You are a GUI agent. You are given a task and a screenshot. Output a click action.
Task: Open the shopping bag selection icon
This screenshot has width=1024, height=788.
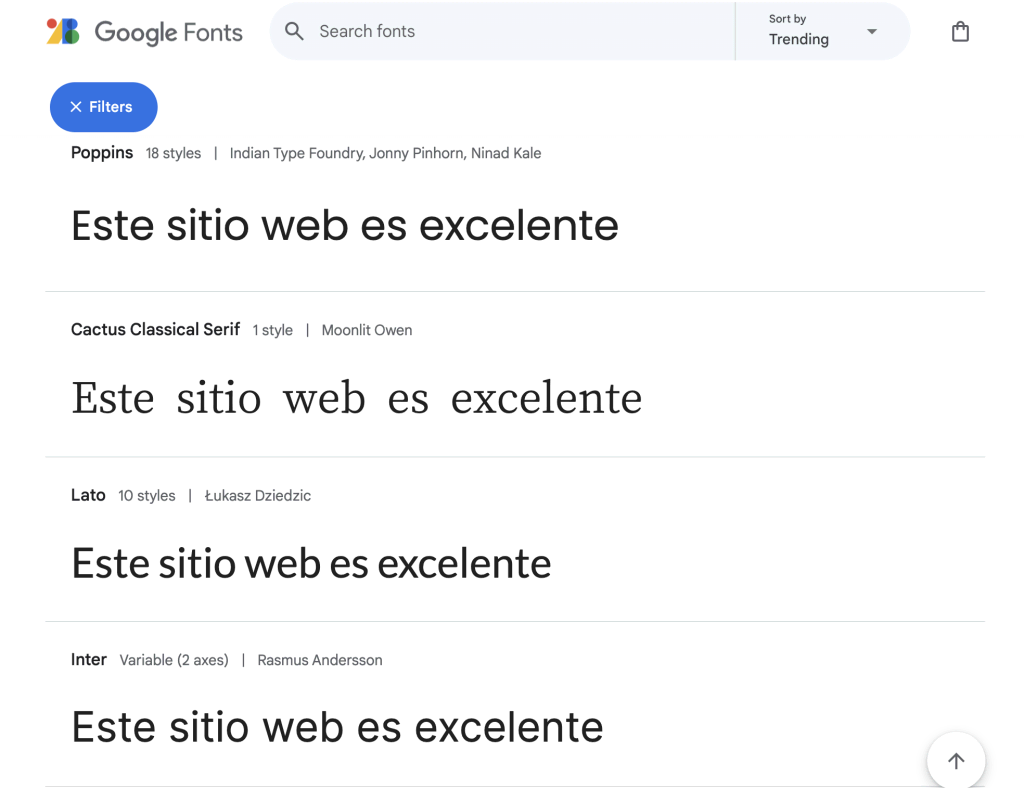point(960,32)
